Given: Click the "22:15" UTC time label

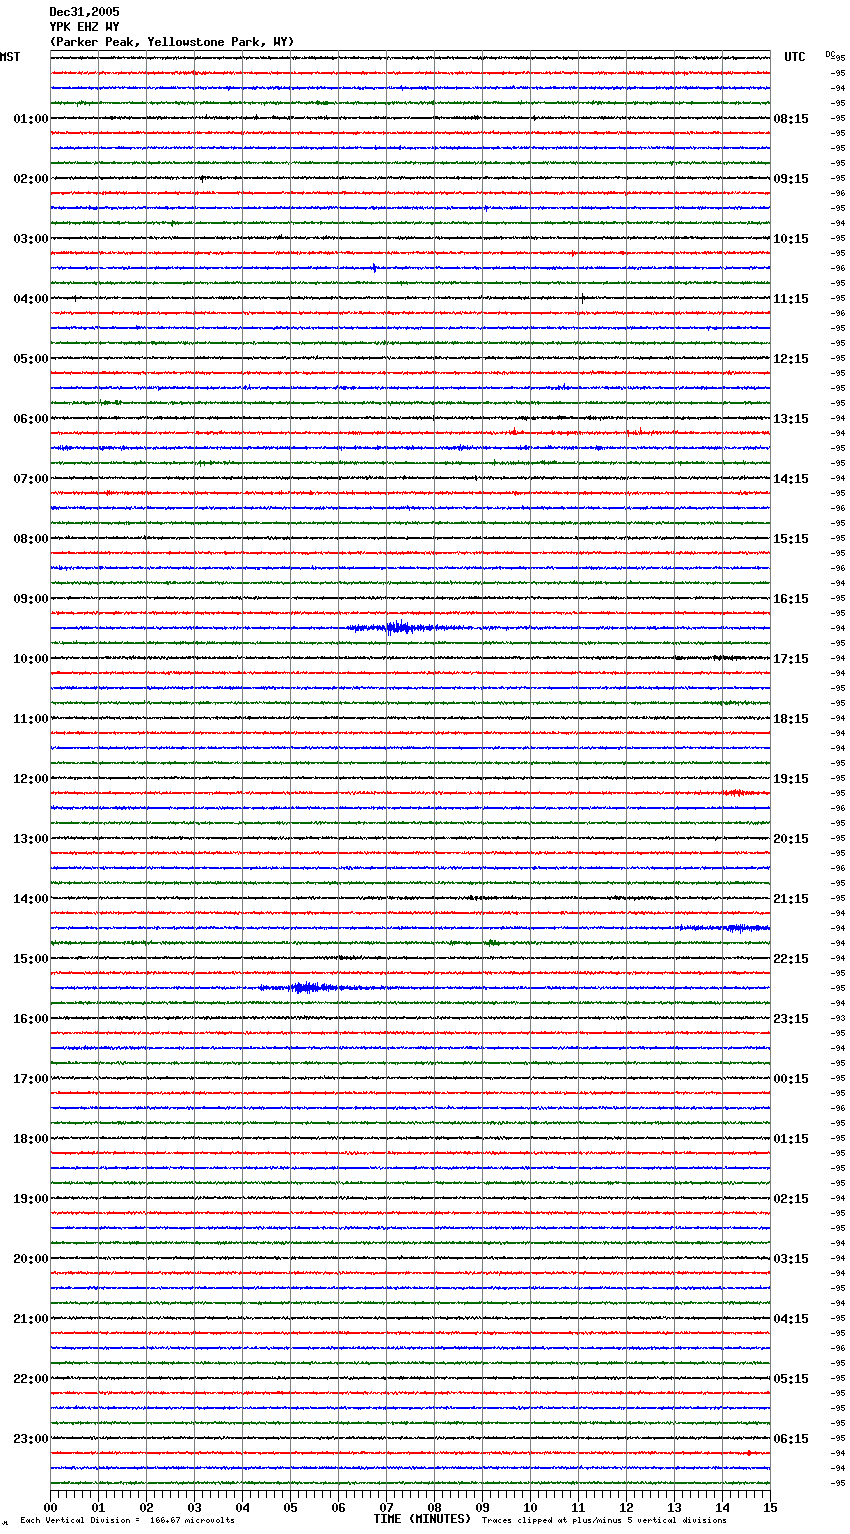Looking at the screenshot, I should click(x=791, y=959).
